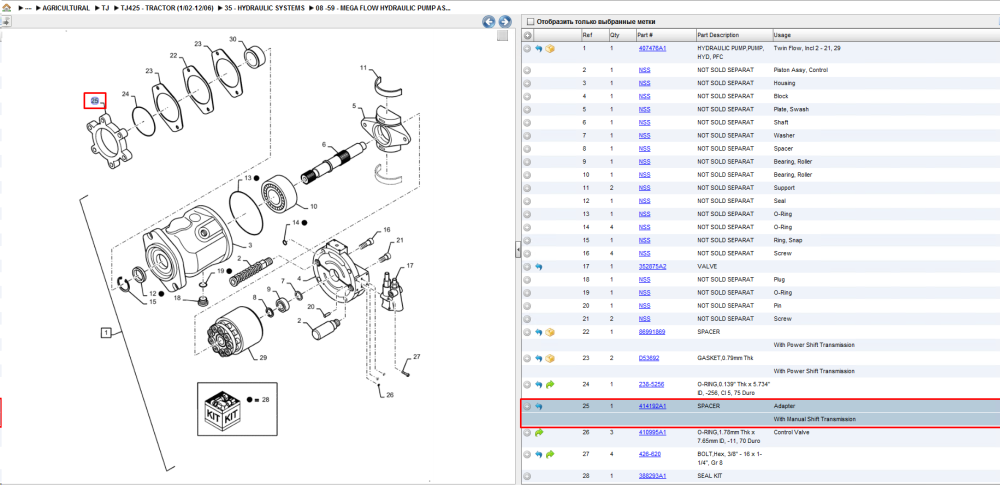Click the blue arrow icon in row 17 VALVE
Viewport: 1000px width, 485px height.
[x=538, y=266]
